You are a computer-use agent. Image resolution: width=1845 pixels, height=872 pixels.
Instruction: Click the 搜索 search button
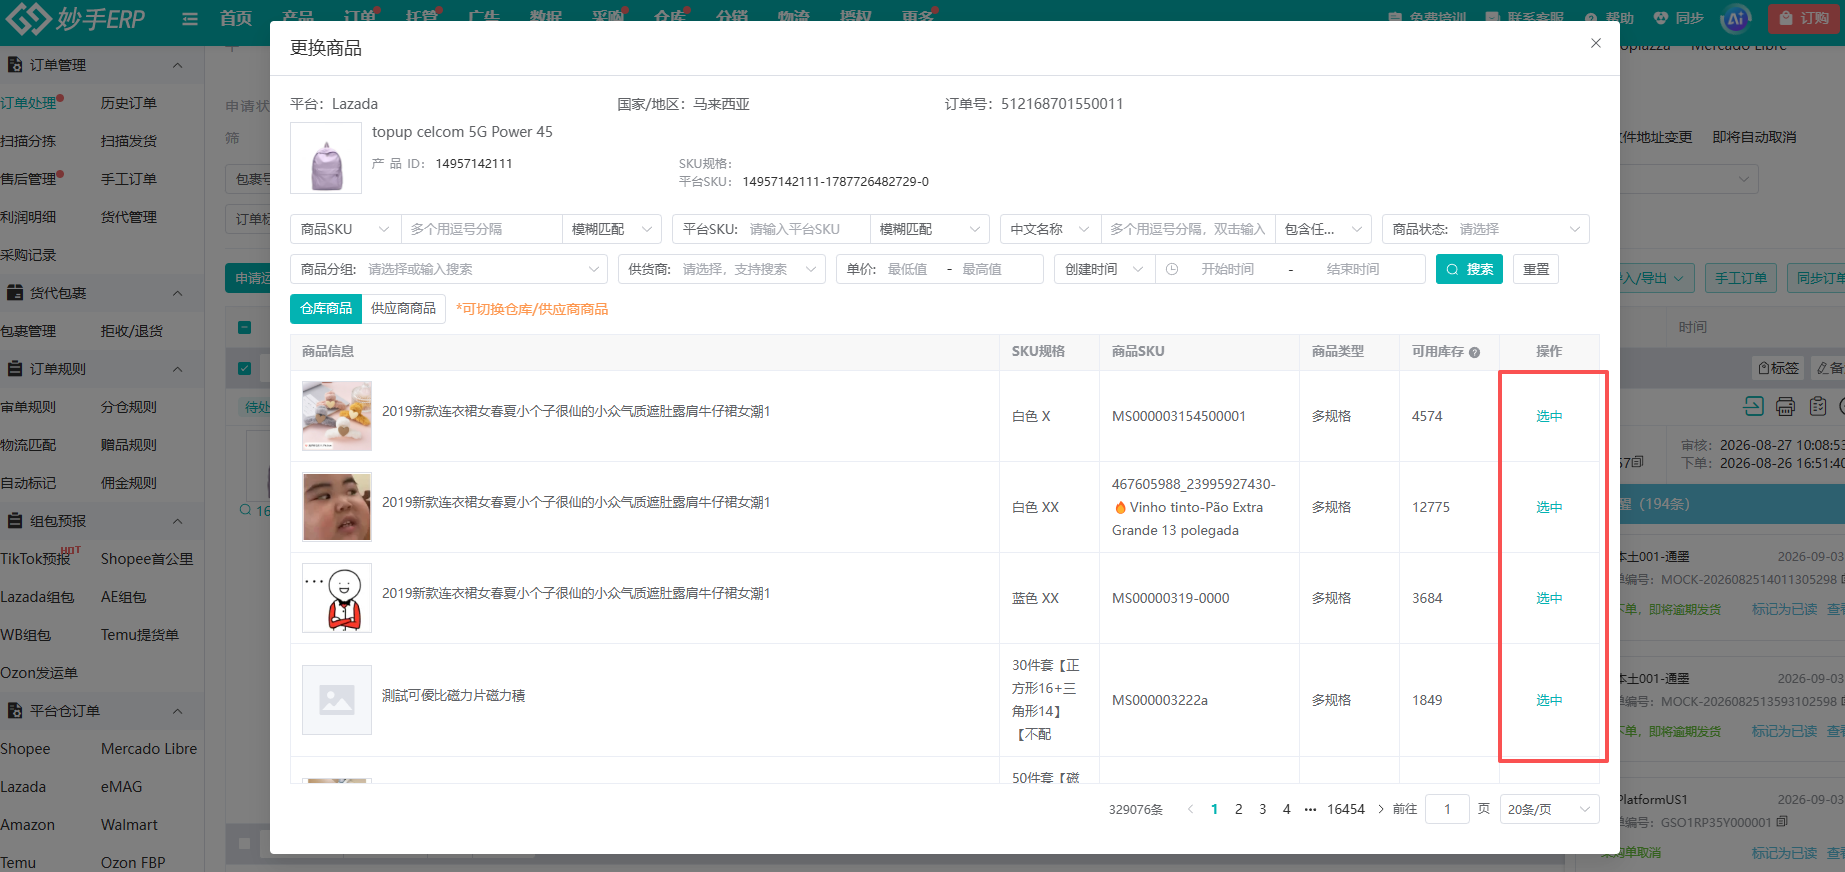point(1469,269)
